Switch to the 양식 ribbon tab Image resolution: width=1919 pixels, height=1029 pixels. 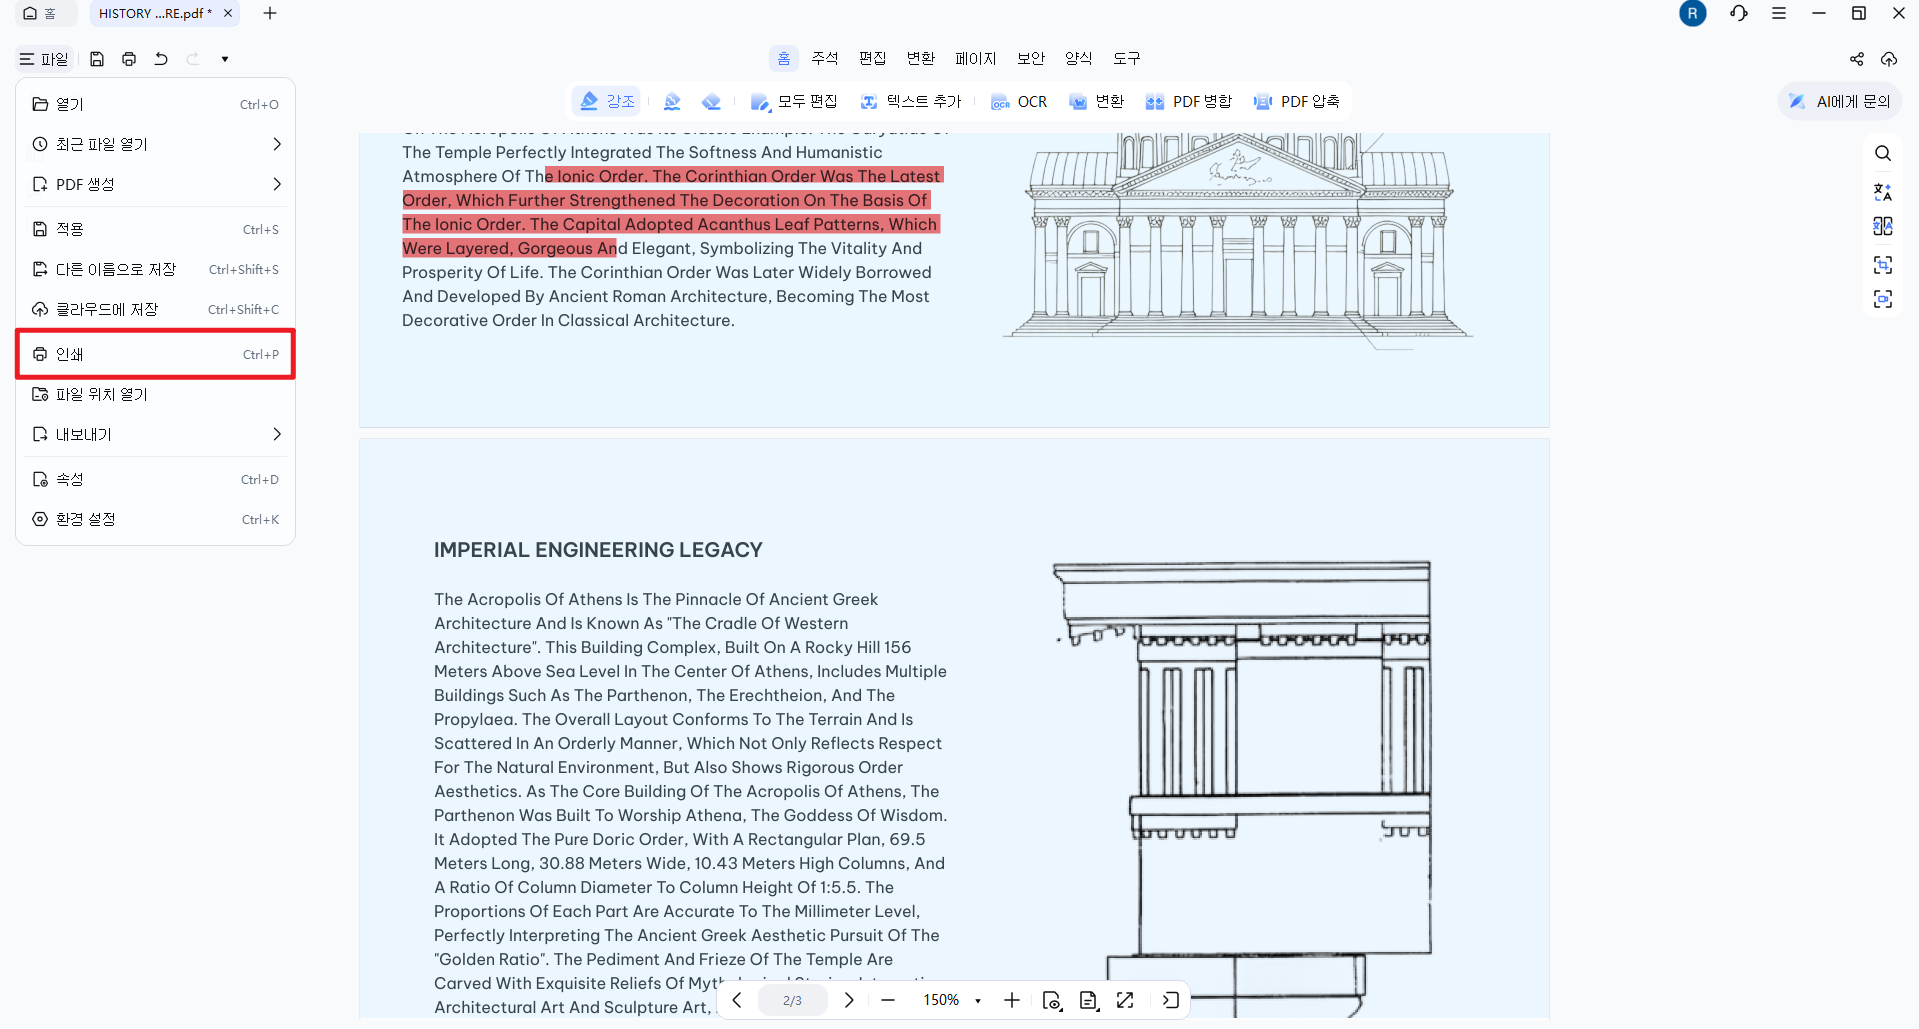pos(1079,59)
